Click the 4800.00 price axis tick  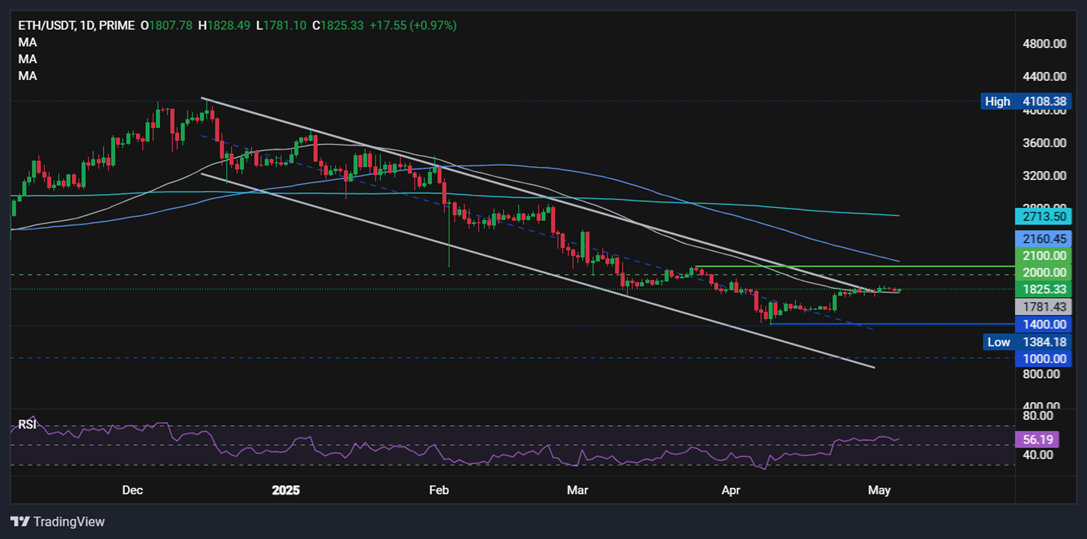pyautogui.click(x=1043, y=44)
